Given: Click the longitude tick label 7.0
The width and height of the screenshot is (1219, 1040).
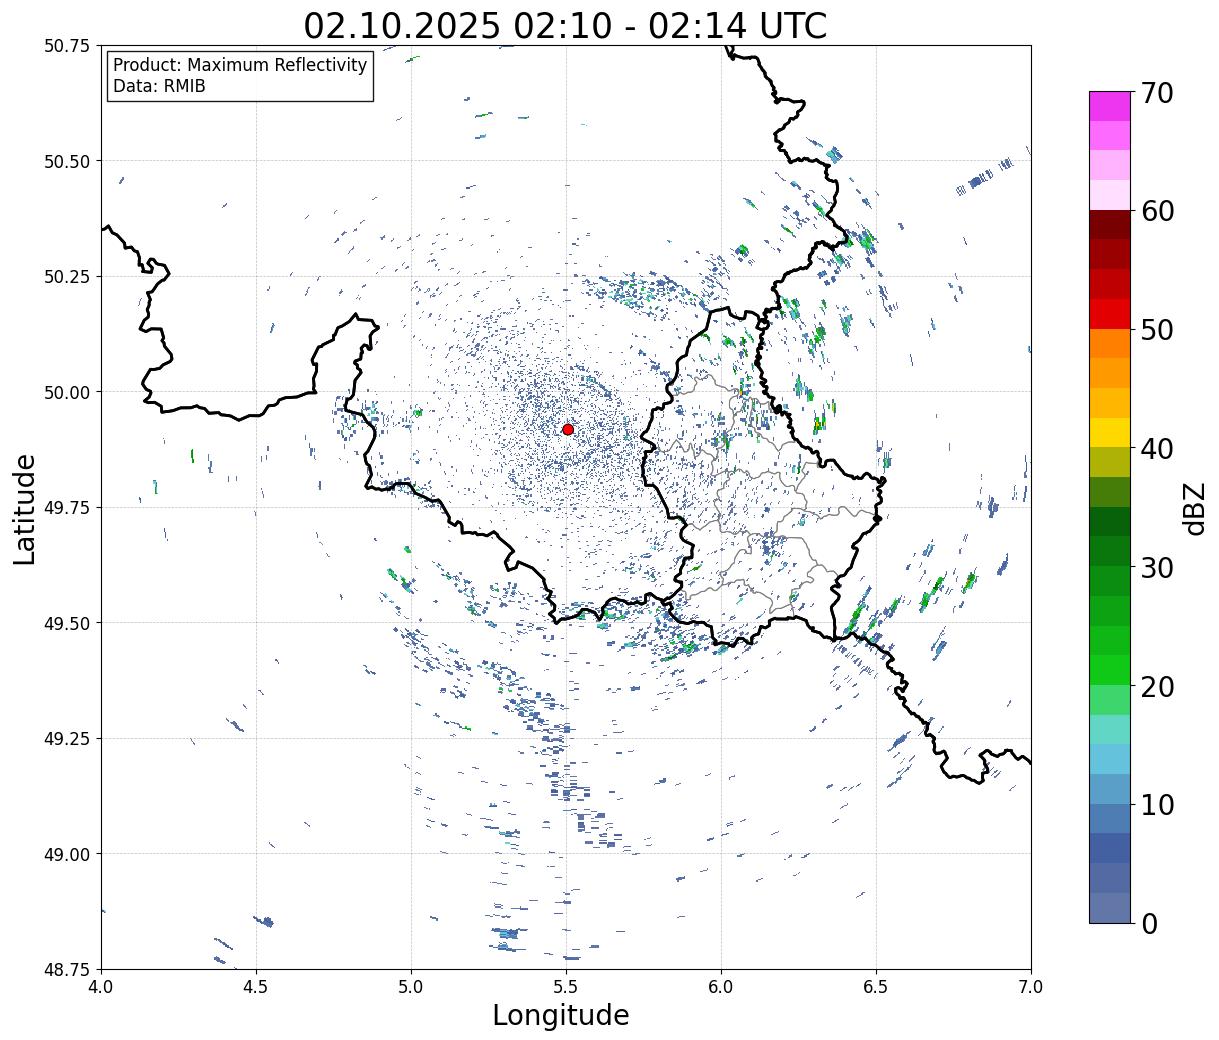Looking at the screenshot, I should [x=1031, y=987].
